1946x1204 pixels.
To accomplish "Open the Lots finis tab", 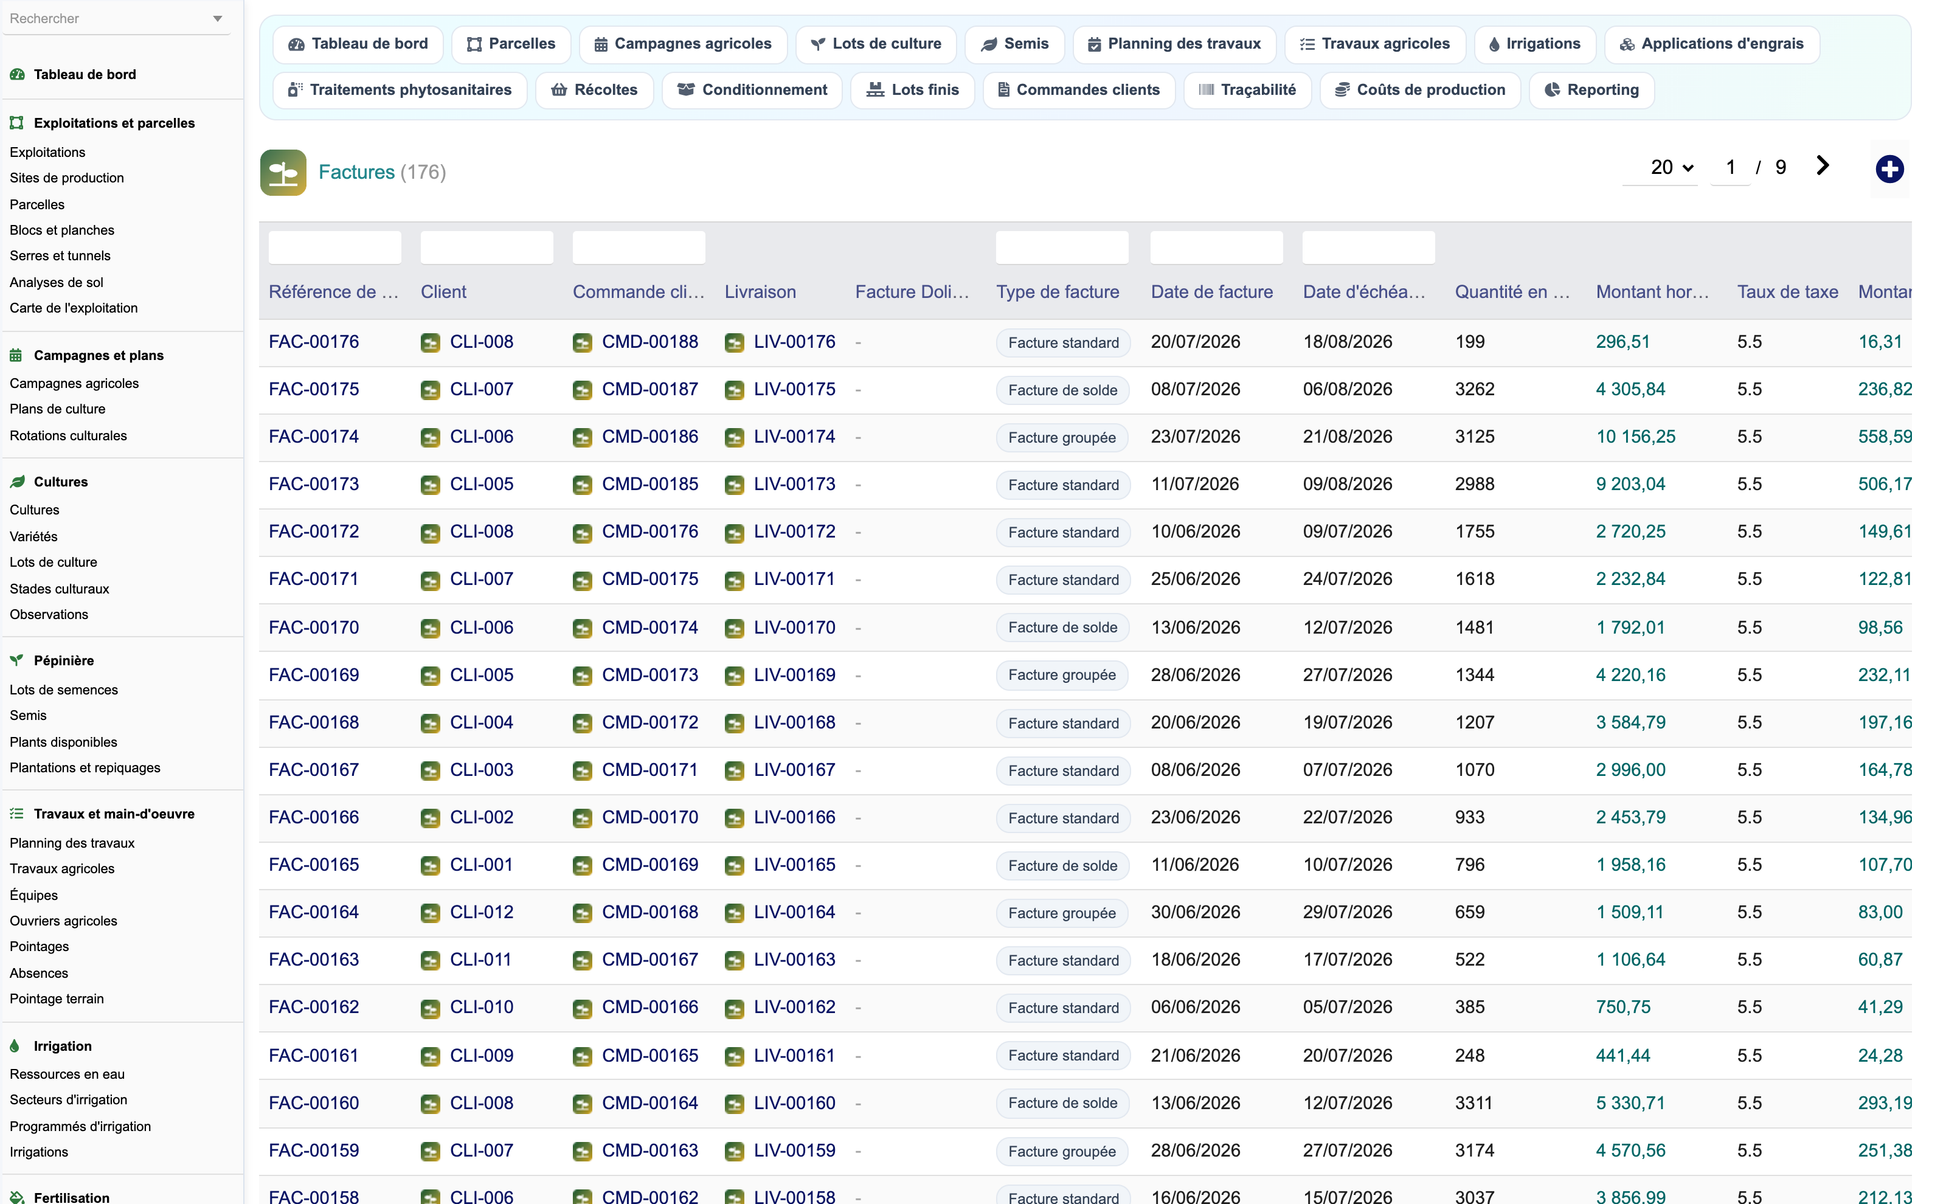I will (912, 90).
